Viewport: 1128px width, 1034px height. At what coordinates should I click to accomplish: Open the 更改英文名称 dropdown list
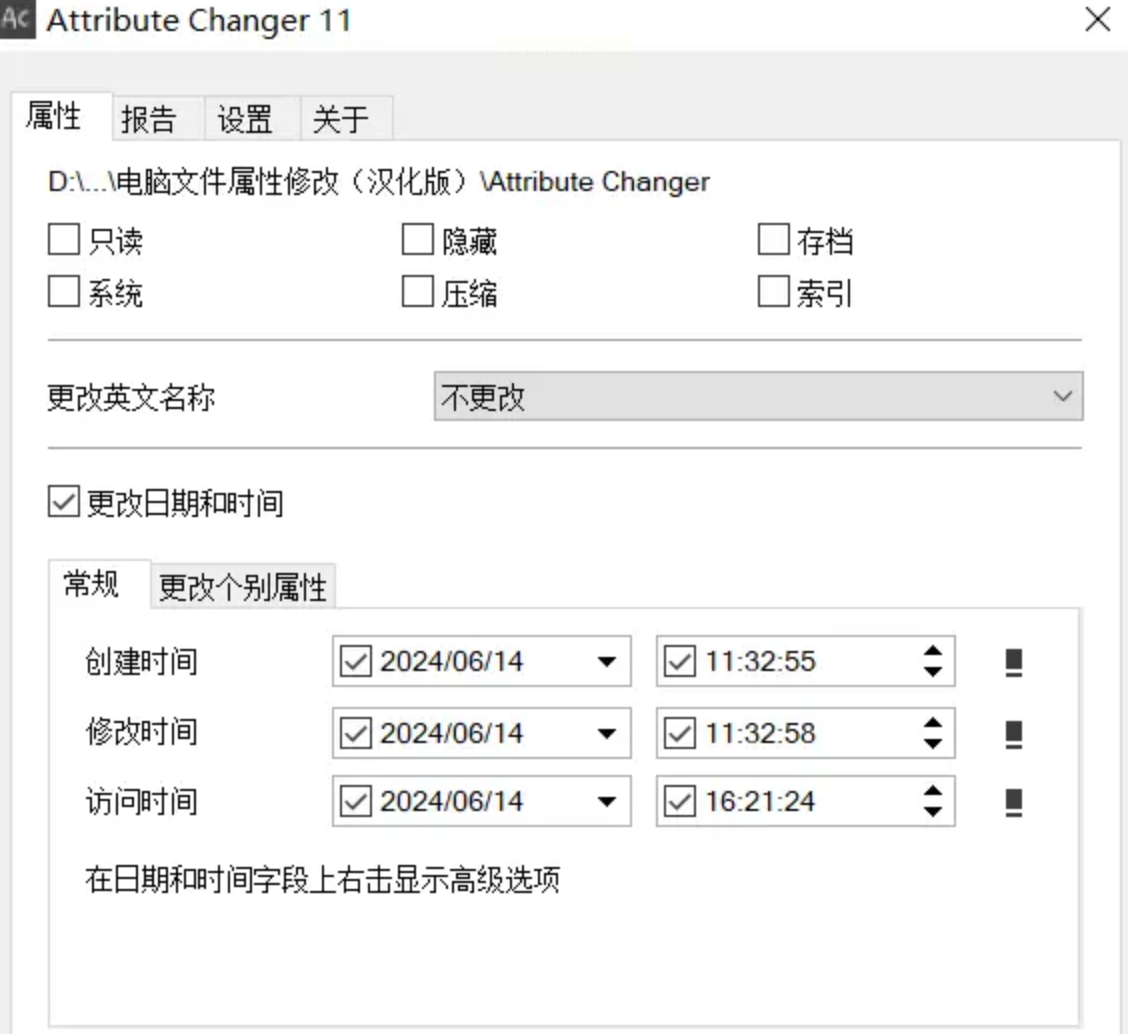pos(1062,398)
